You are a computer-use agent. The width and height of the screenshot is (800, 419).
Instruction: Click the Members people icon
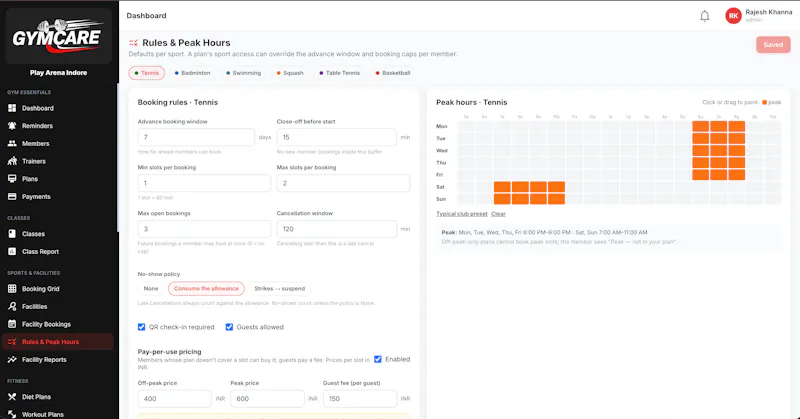pyautogui.click(x=12, y=143)
